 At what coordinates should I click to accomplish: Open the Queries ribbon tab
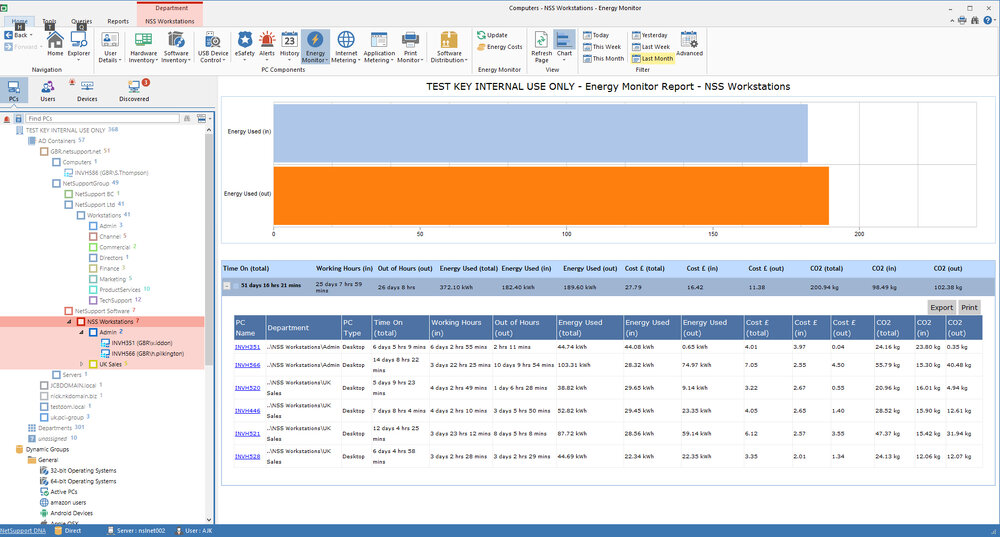(81, 21)
